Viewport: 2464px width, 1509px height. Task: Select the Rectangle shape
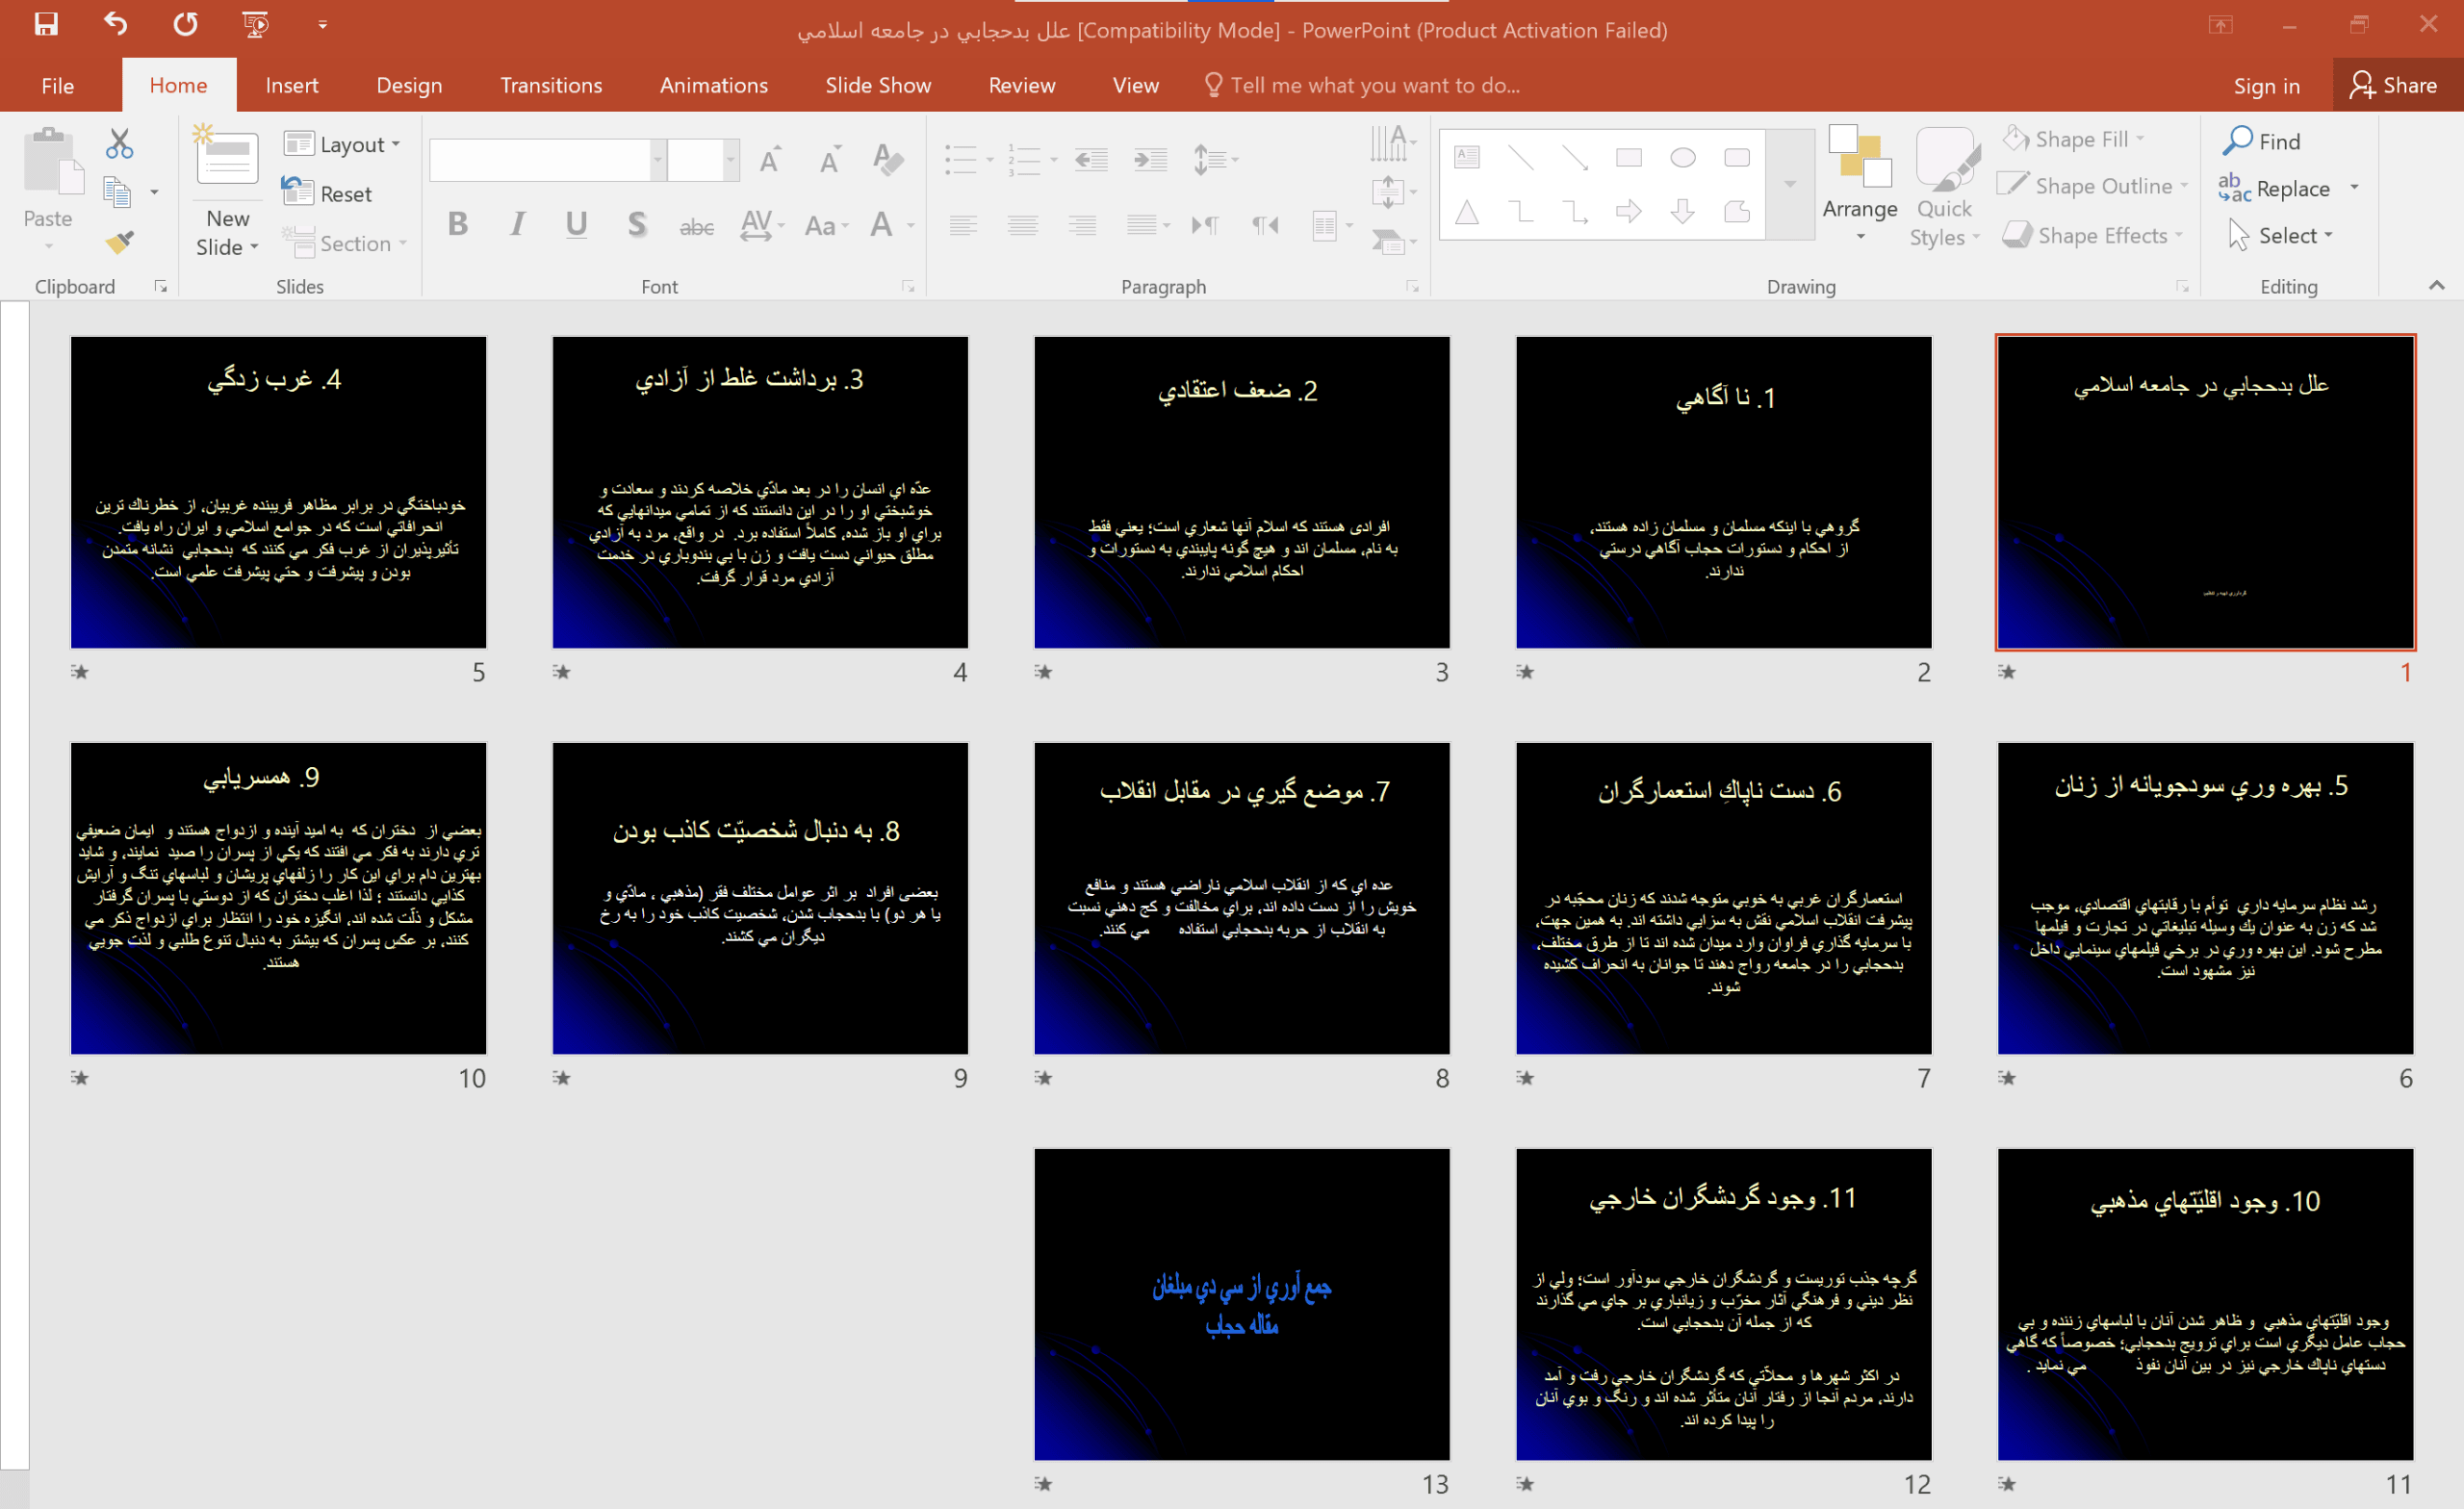[x=1629, y=157]
